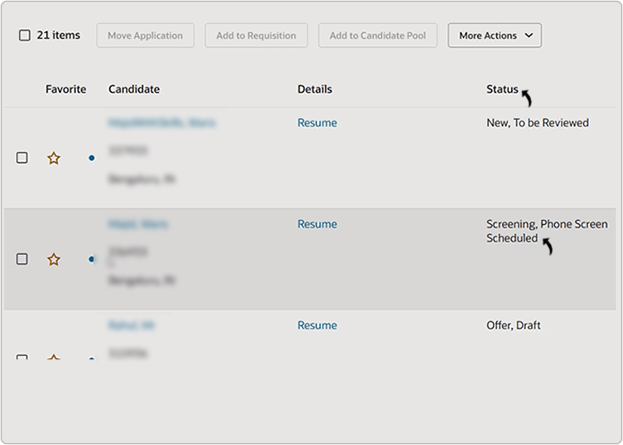
Task: Star the first candidate as favorite
Action: coord(54,158)
